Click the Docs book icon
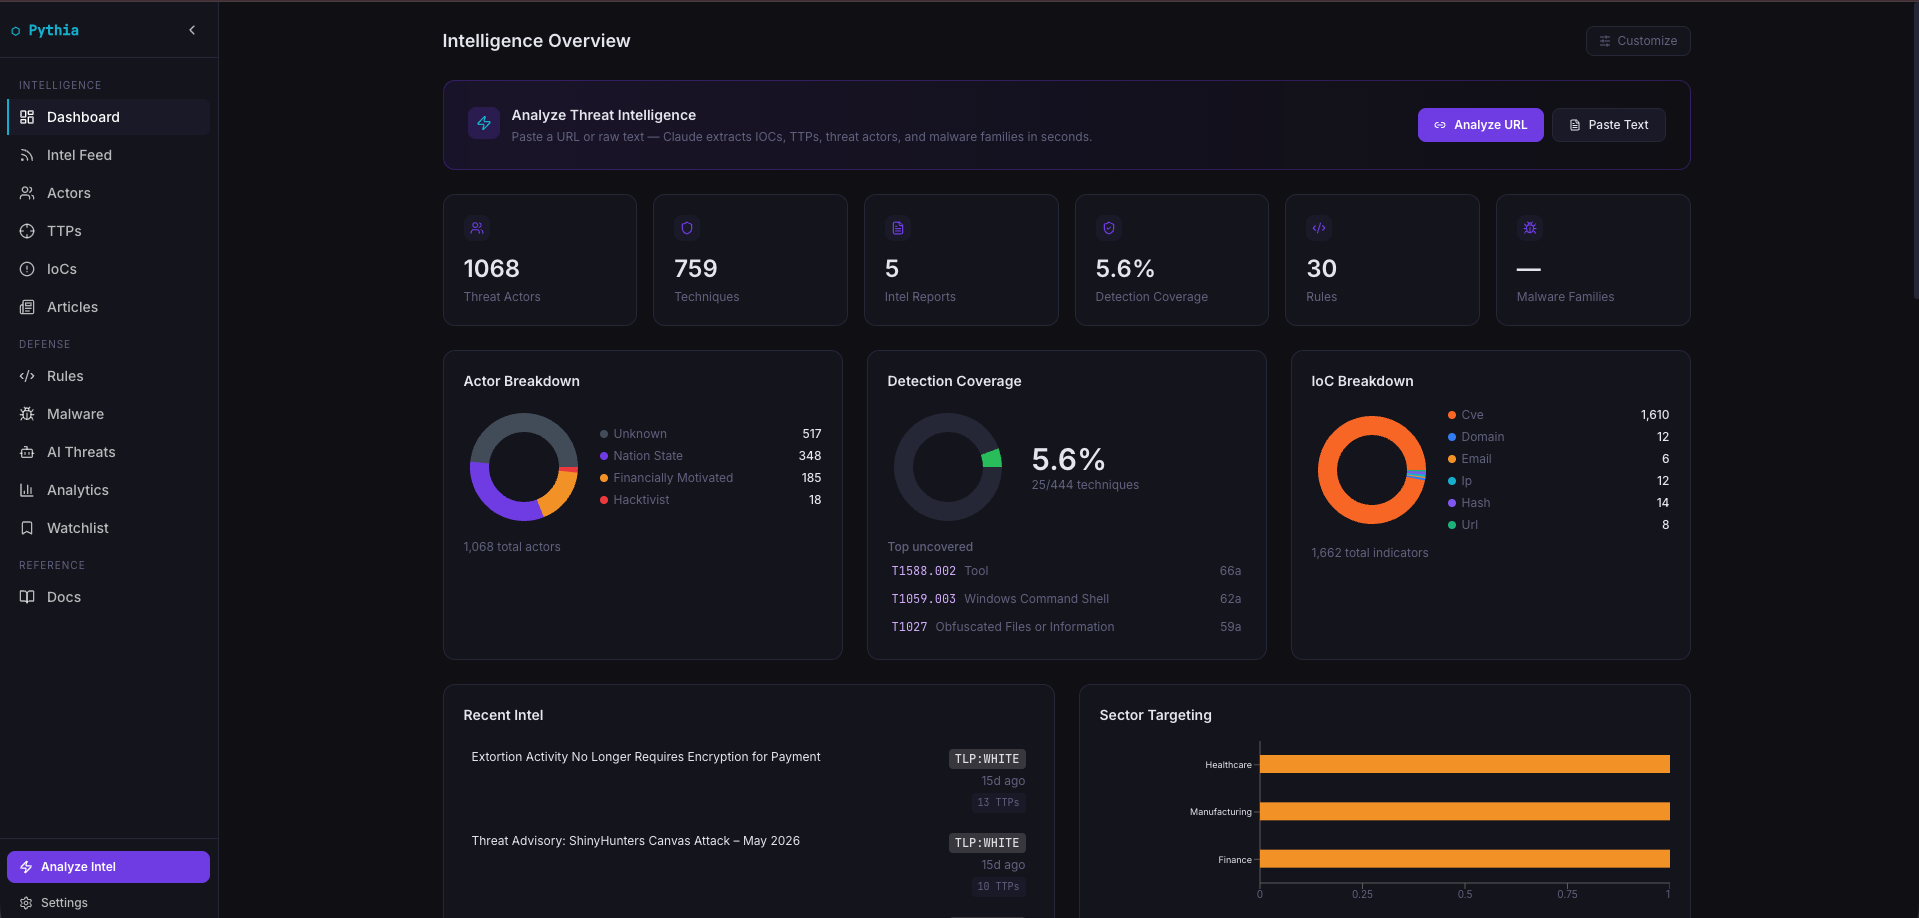Viewport: 1919px width, 918px height. 27,597
